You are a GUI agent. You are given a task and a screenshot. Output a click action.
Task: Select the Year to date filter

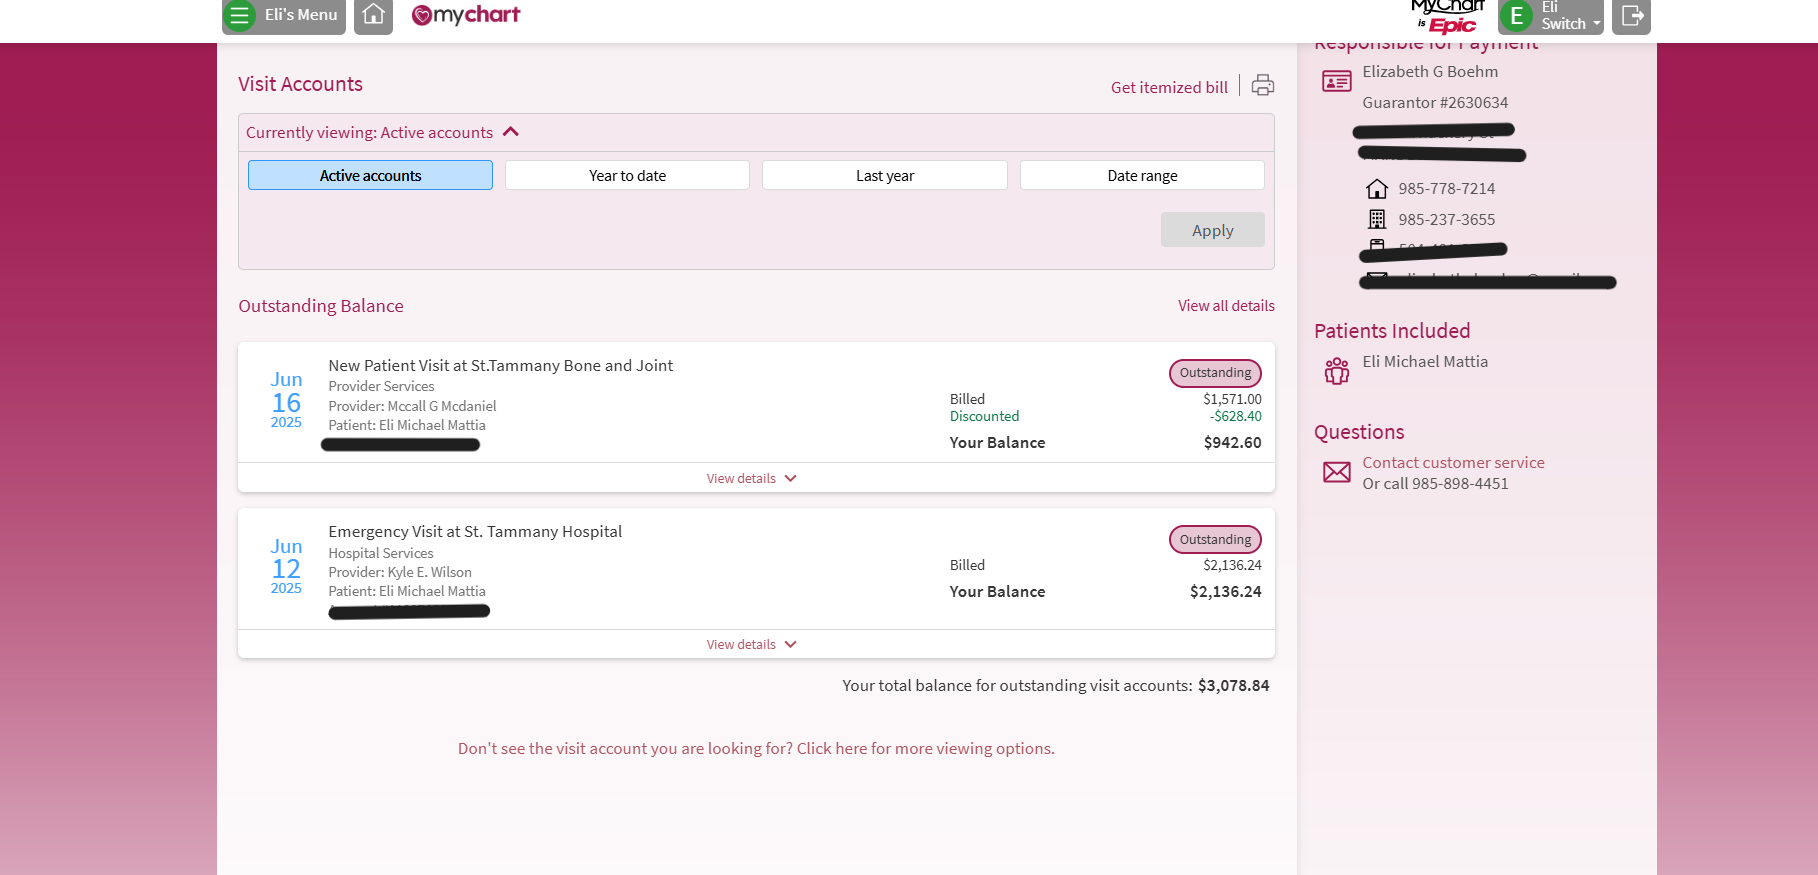[x=627, y=175]
